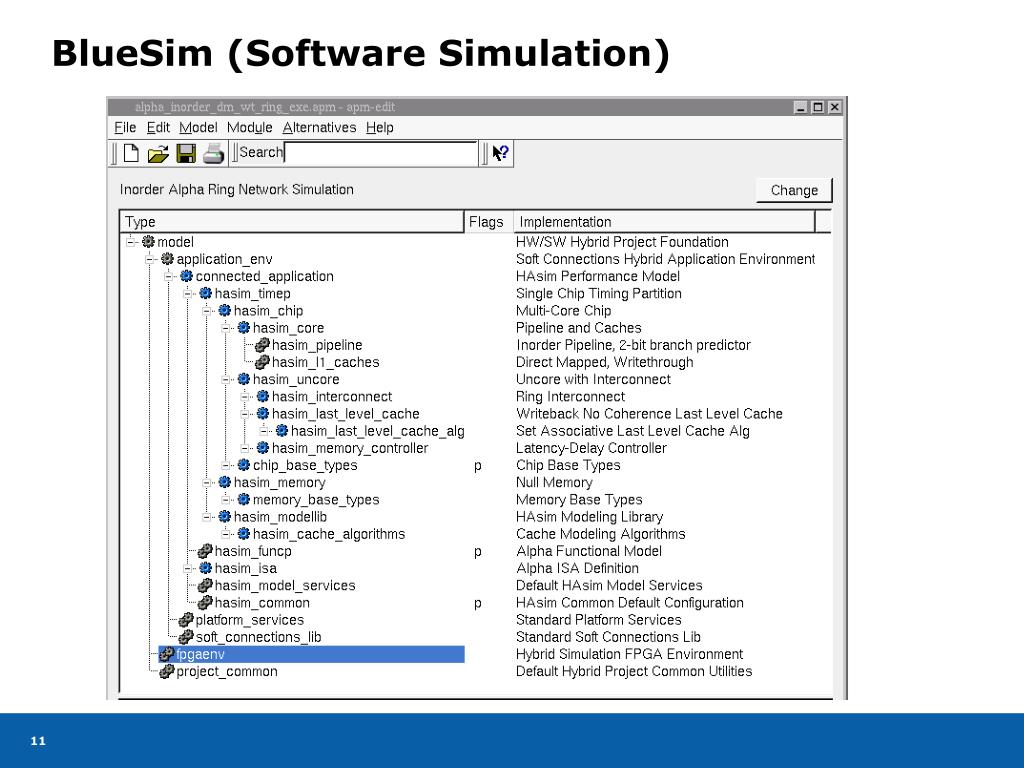This screenshot has height=768, width=1024.
Task: Click the blue gear icon of hasim_uncore
Action: point(244,379)
